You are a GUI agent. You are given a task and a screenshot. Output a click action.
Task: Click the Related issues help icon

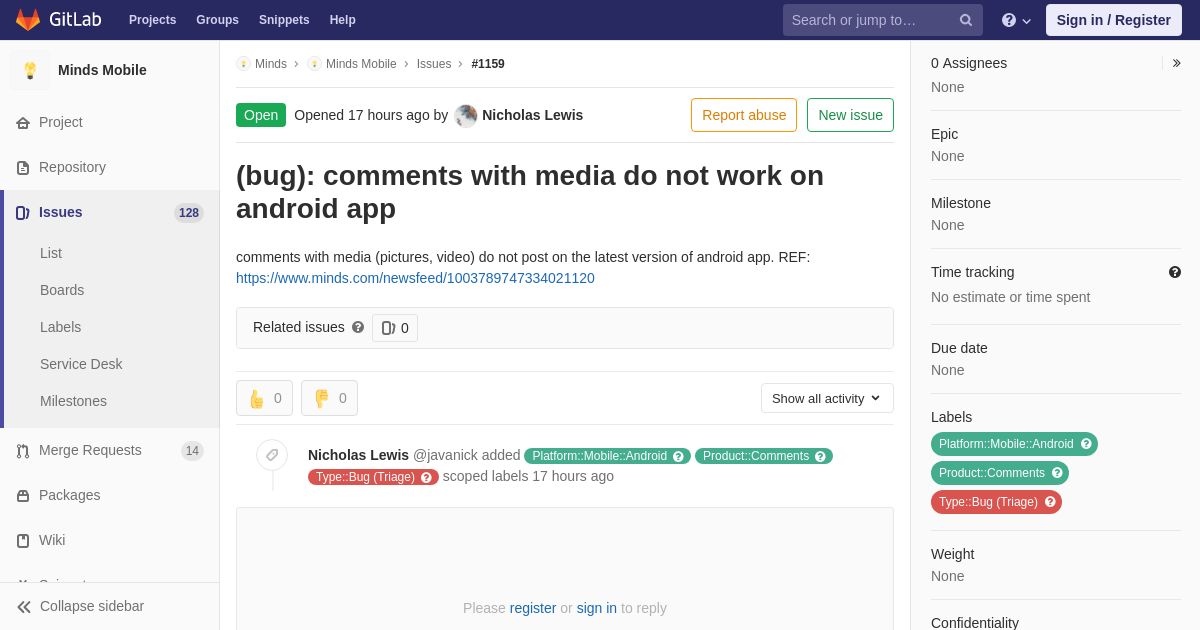(358, 327)
